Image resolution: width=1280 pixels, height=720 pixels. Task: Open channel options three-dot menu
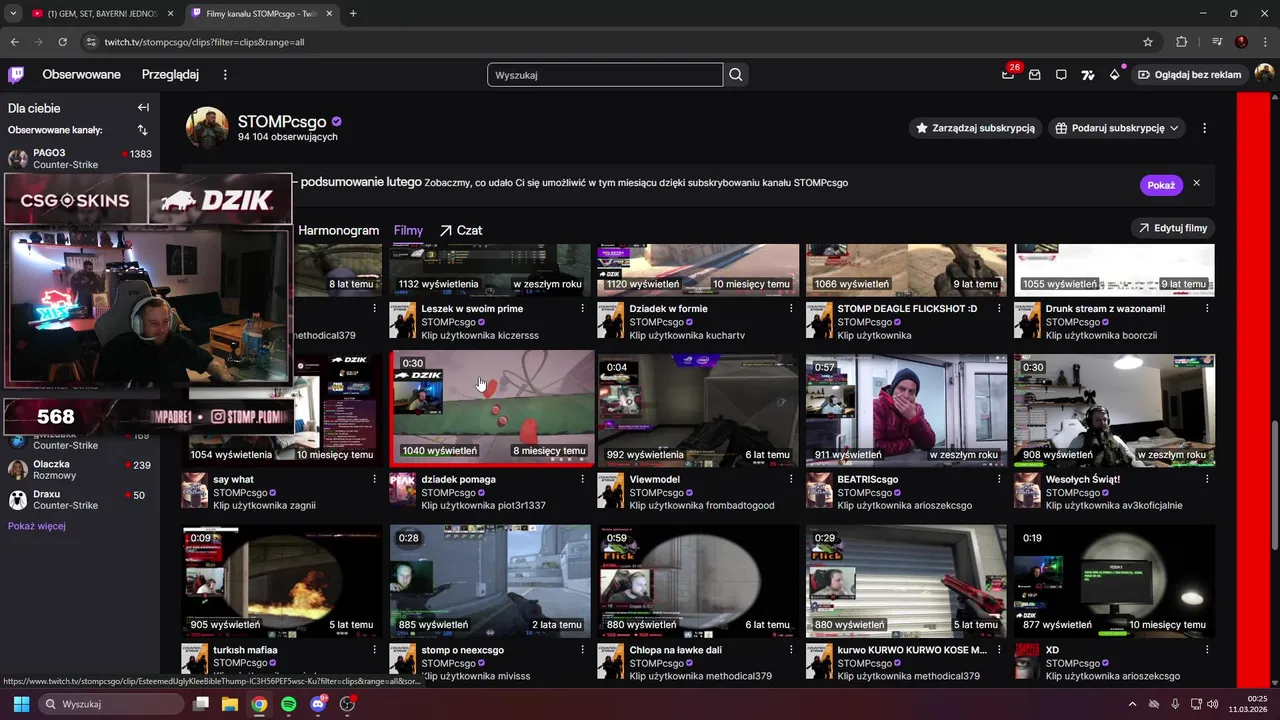point(1204,128)
